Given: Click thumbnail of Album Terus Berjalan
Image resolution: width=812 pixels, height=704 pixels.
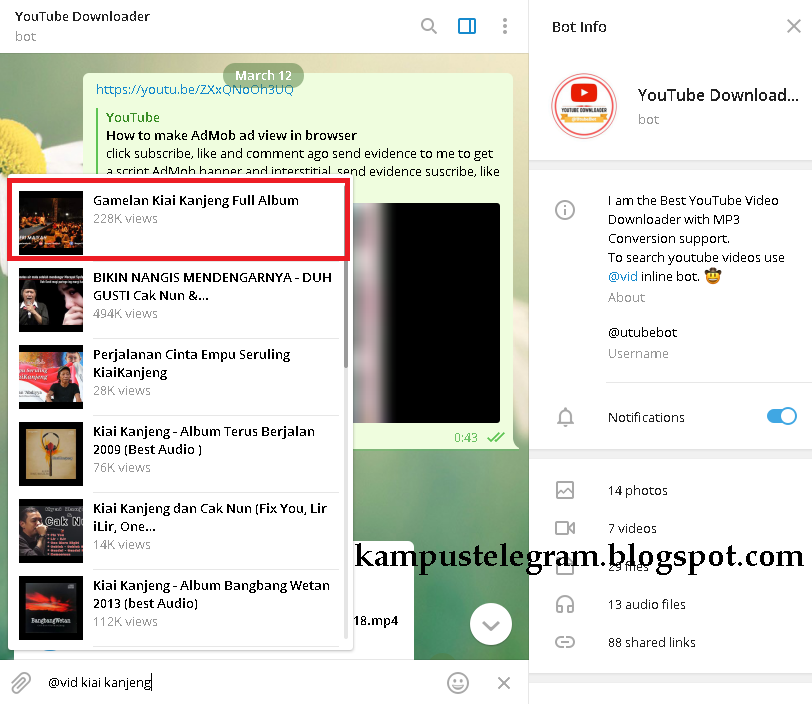Looking at the screenshot, I should 51,454.
